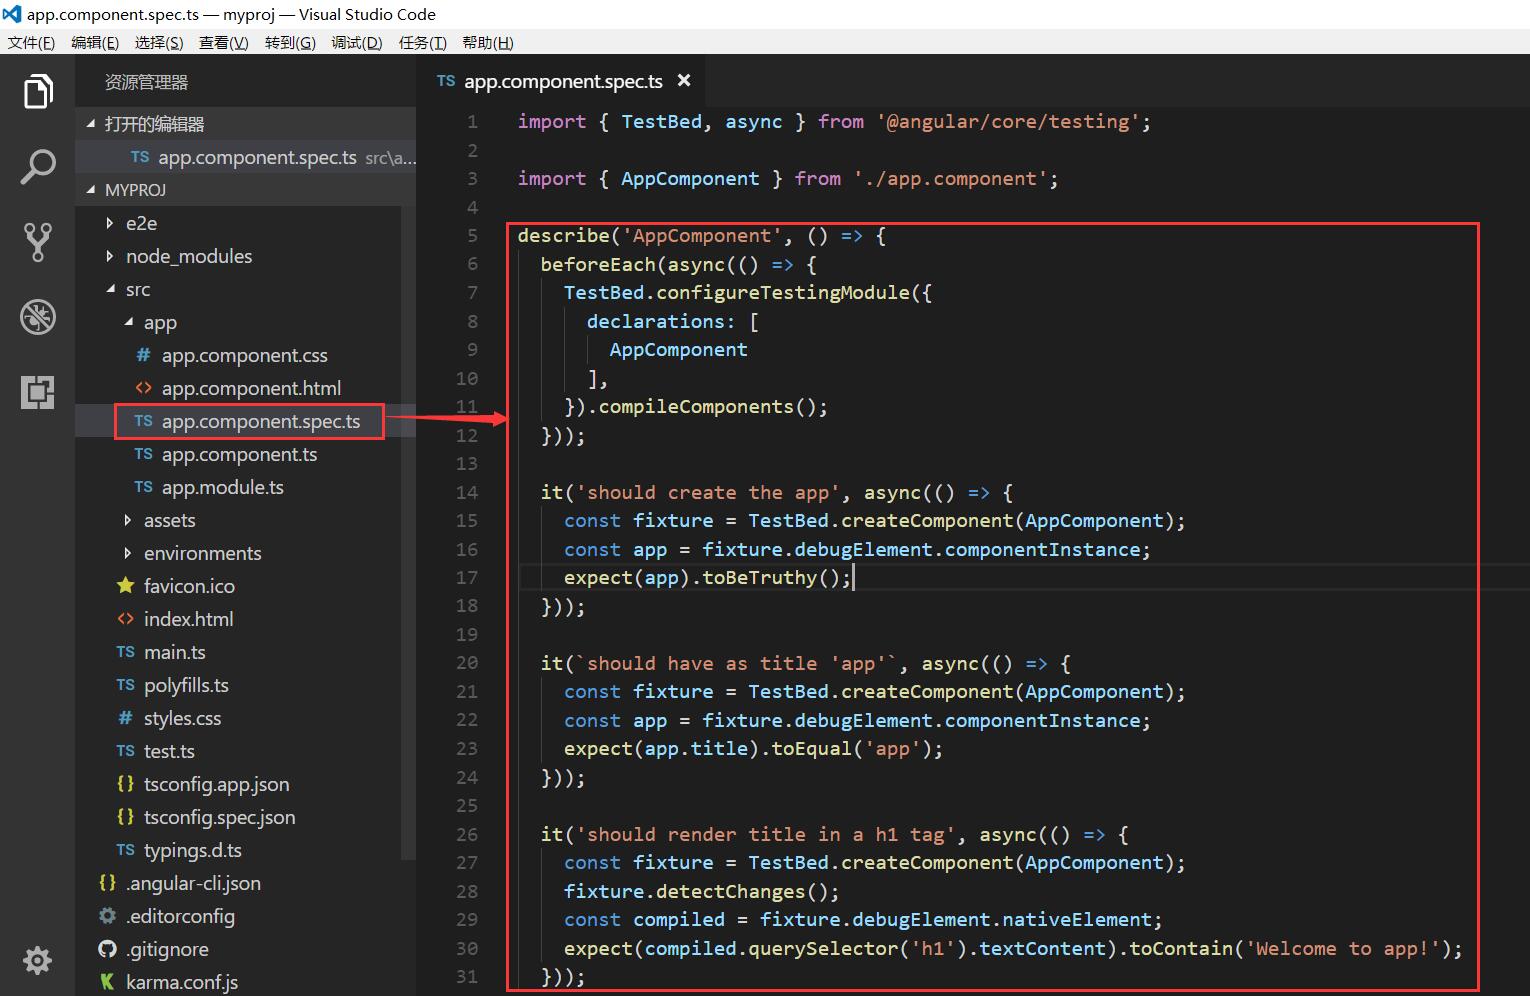This screenshot has height=996, width=1530.
Task: Open .editorconfig file
Action: [238, 916]
